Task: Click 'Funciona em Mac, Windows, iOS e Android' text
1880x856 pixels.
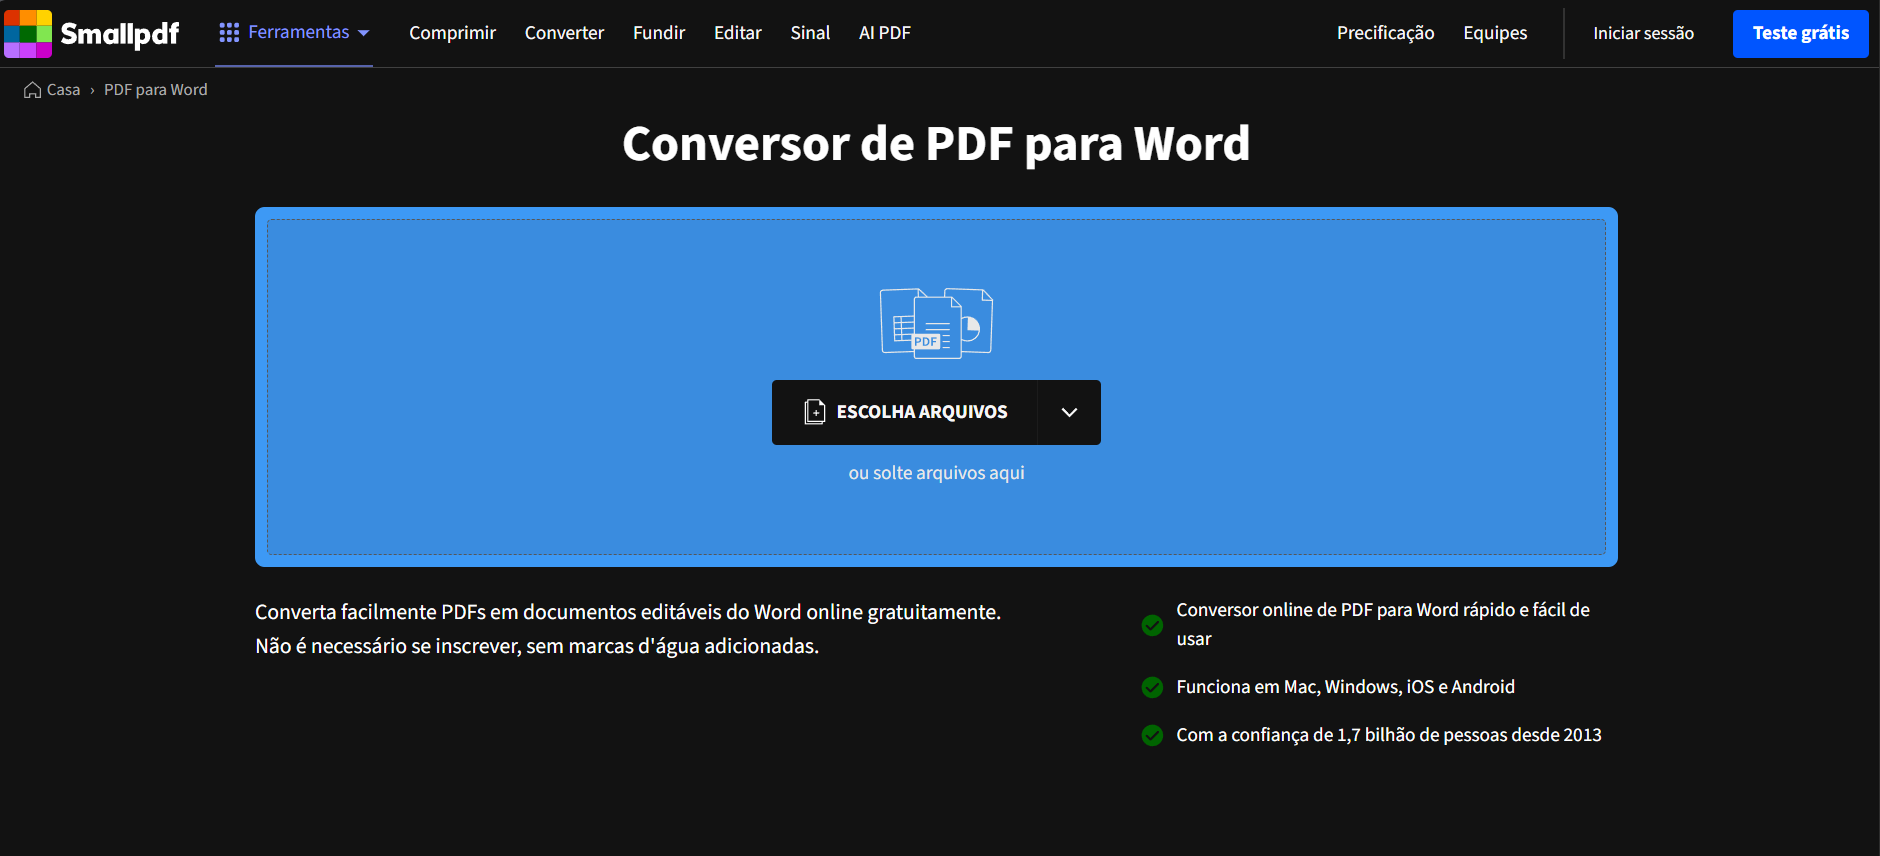Action: point(1345,687)
